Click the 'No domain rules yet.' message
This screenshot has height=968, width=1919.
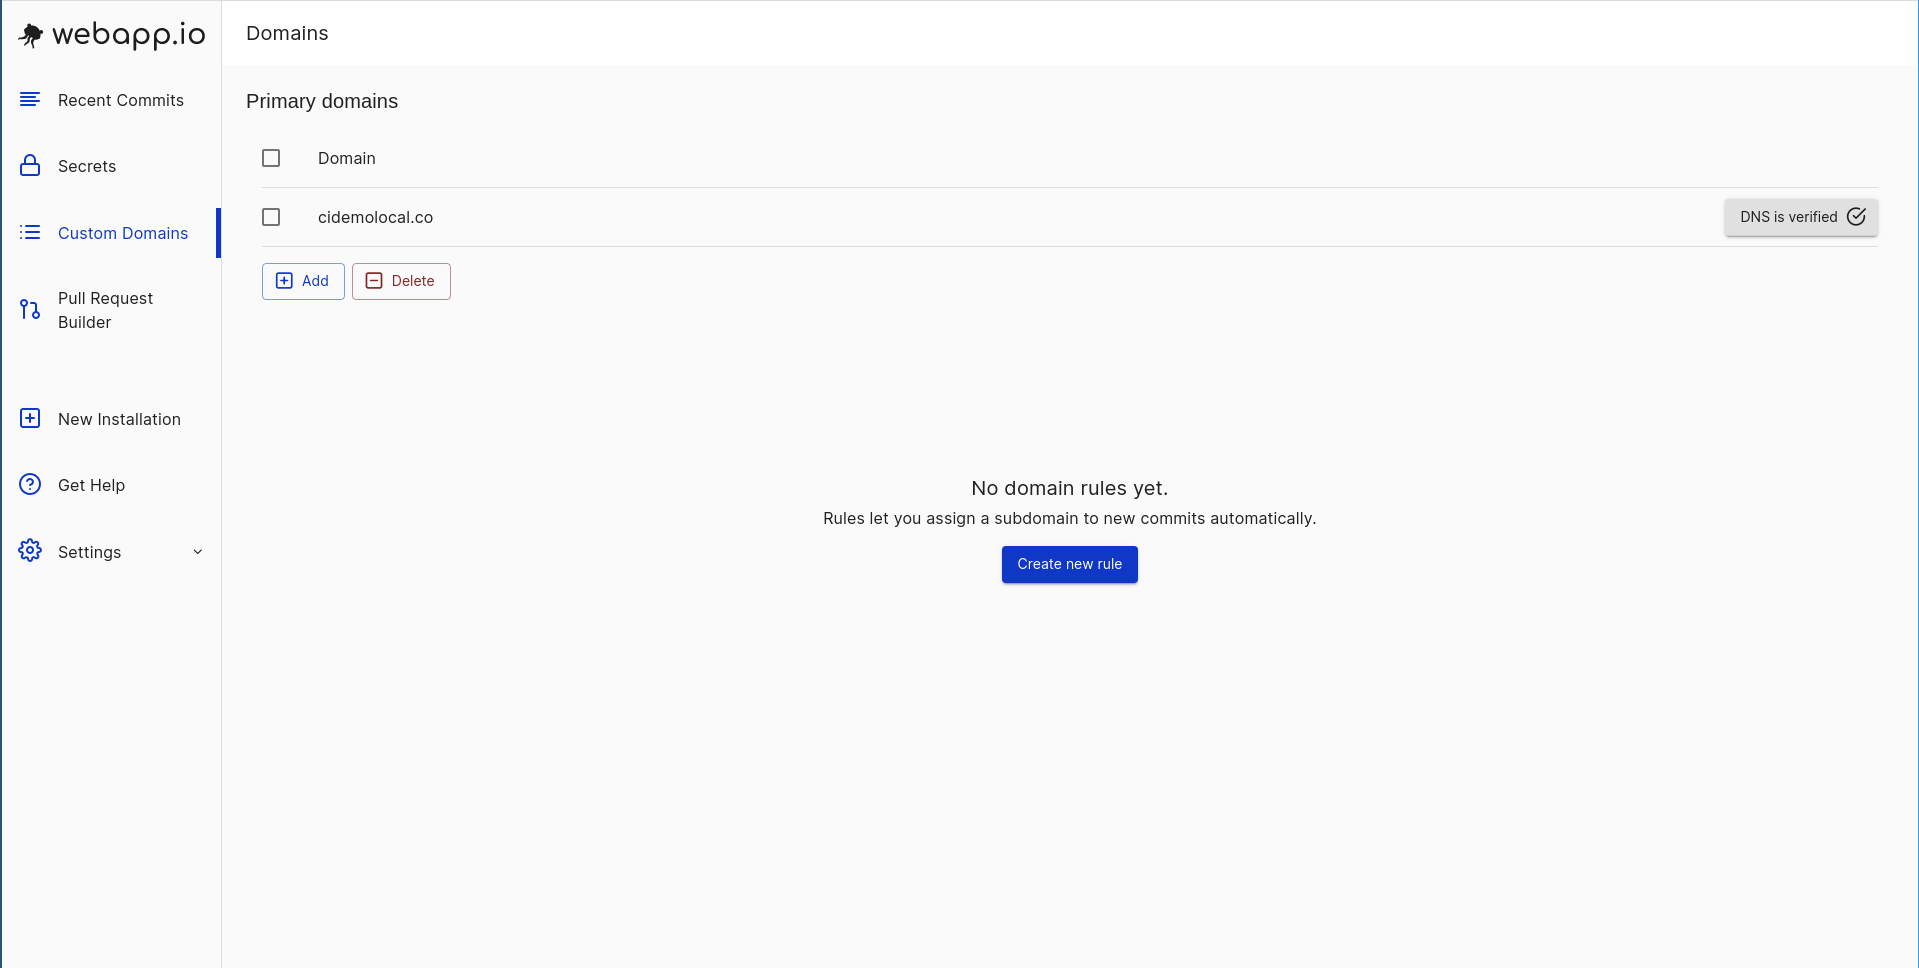coord(1069,488)
